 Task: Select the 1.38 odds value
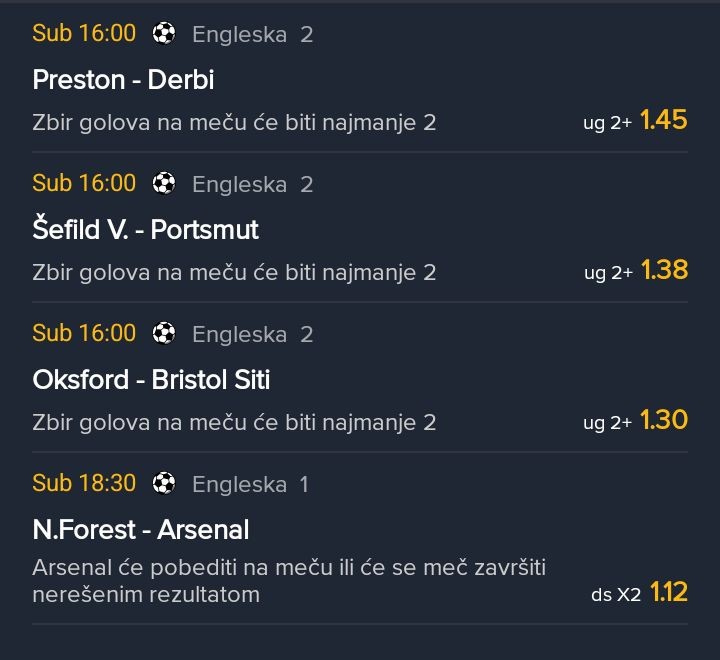664,270
